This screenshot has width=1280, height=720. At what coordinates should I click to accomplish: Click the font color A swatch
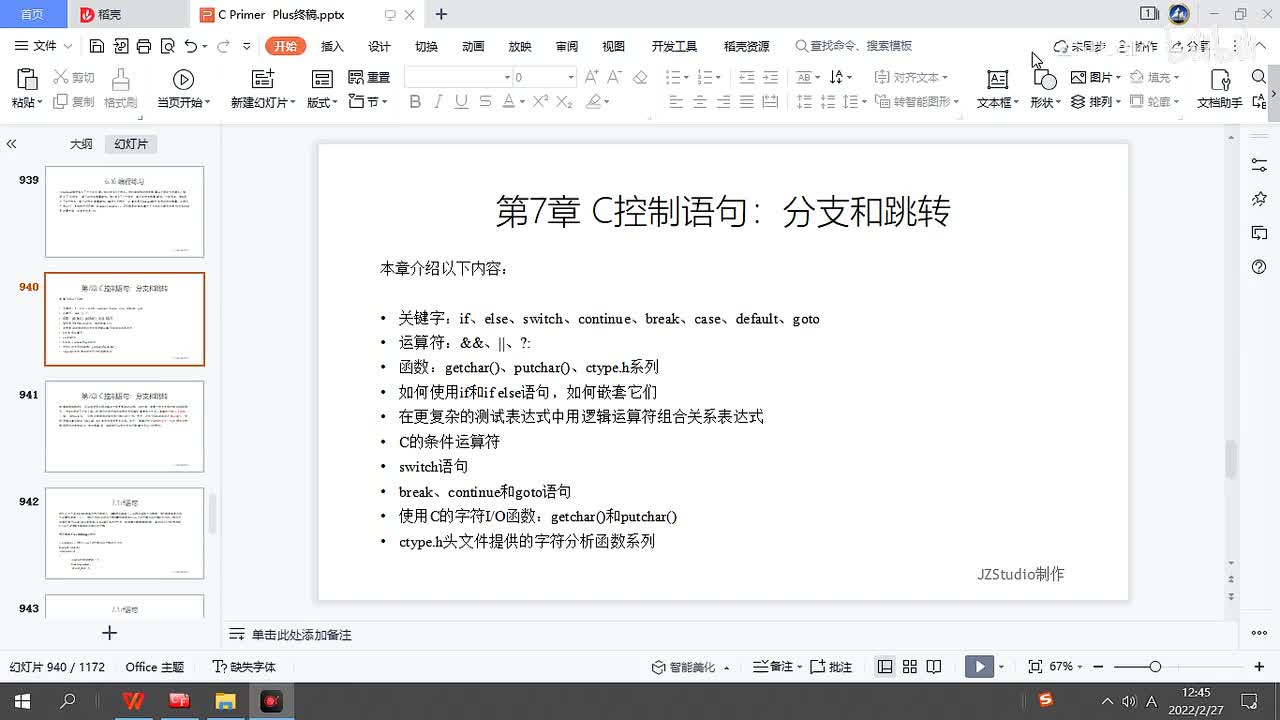tap(508, 102)
